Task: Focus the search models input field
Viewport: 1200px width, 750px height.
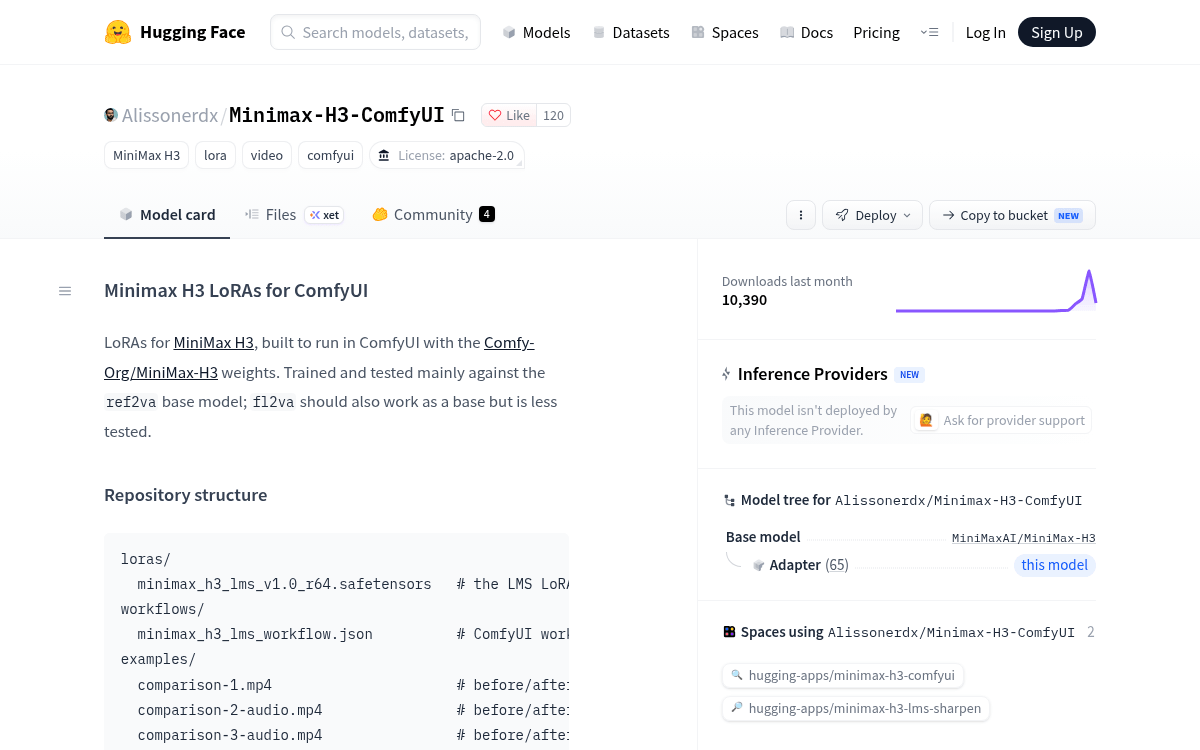Action: click(x=375, y=32)
